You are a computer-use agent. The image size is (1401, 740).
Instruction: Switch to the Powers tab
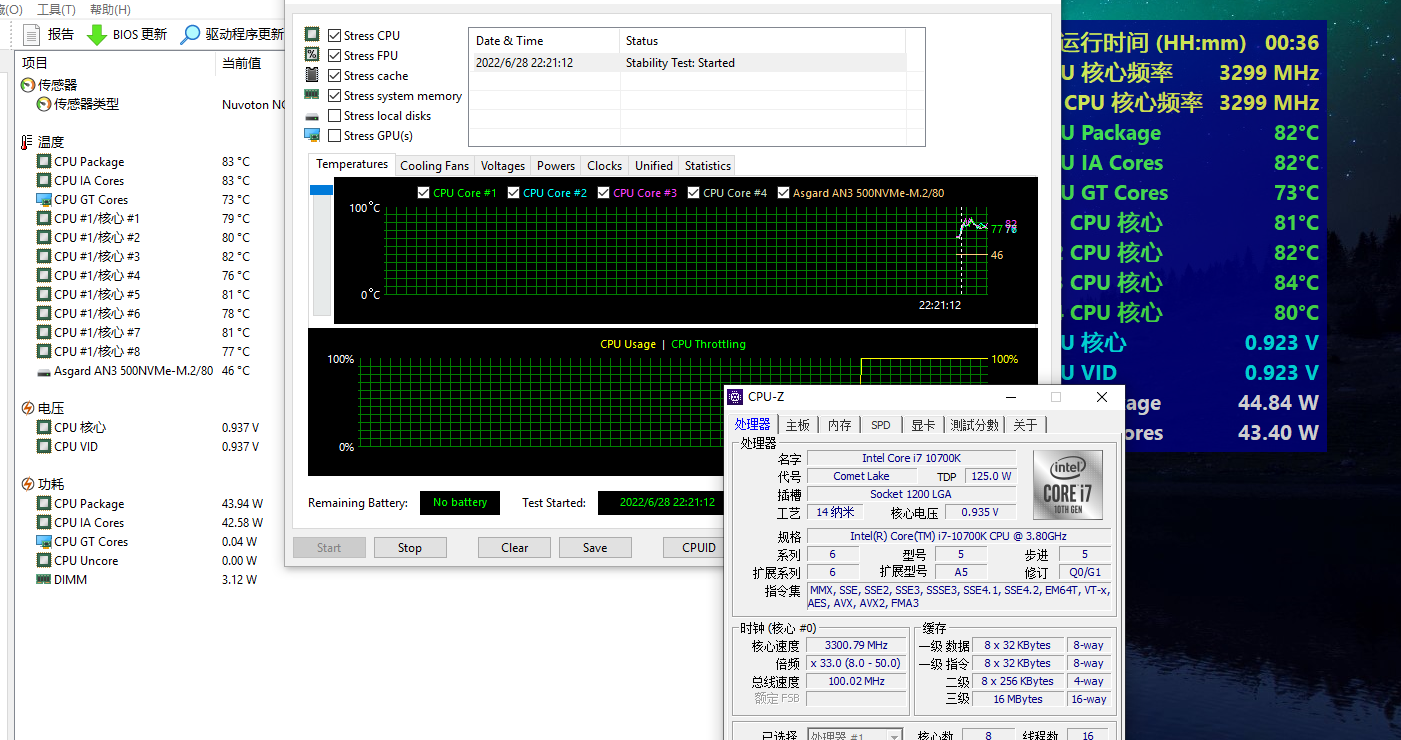[556, 166]
